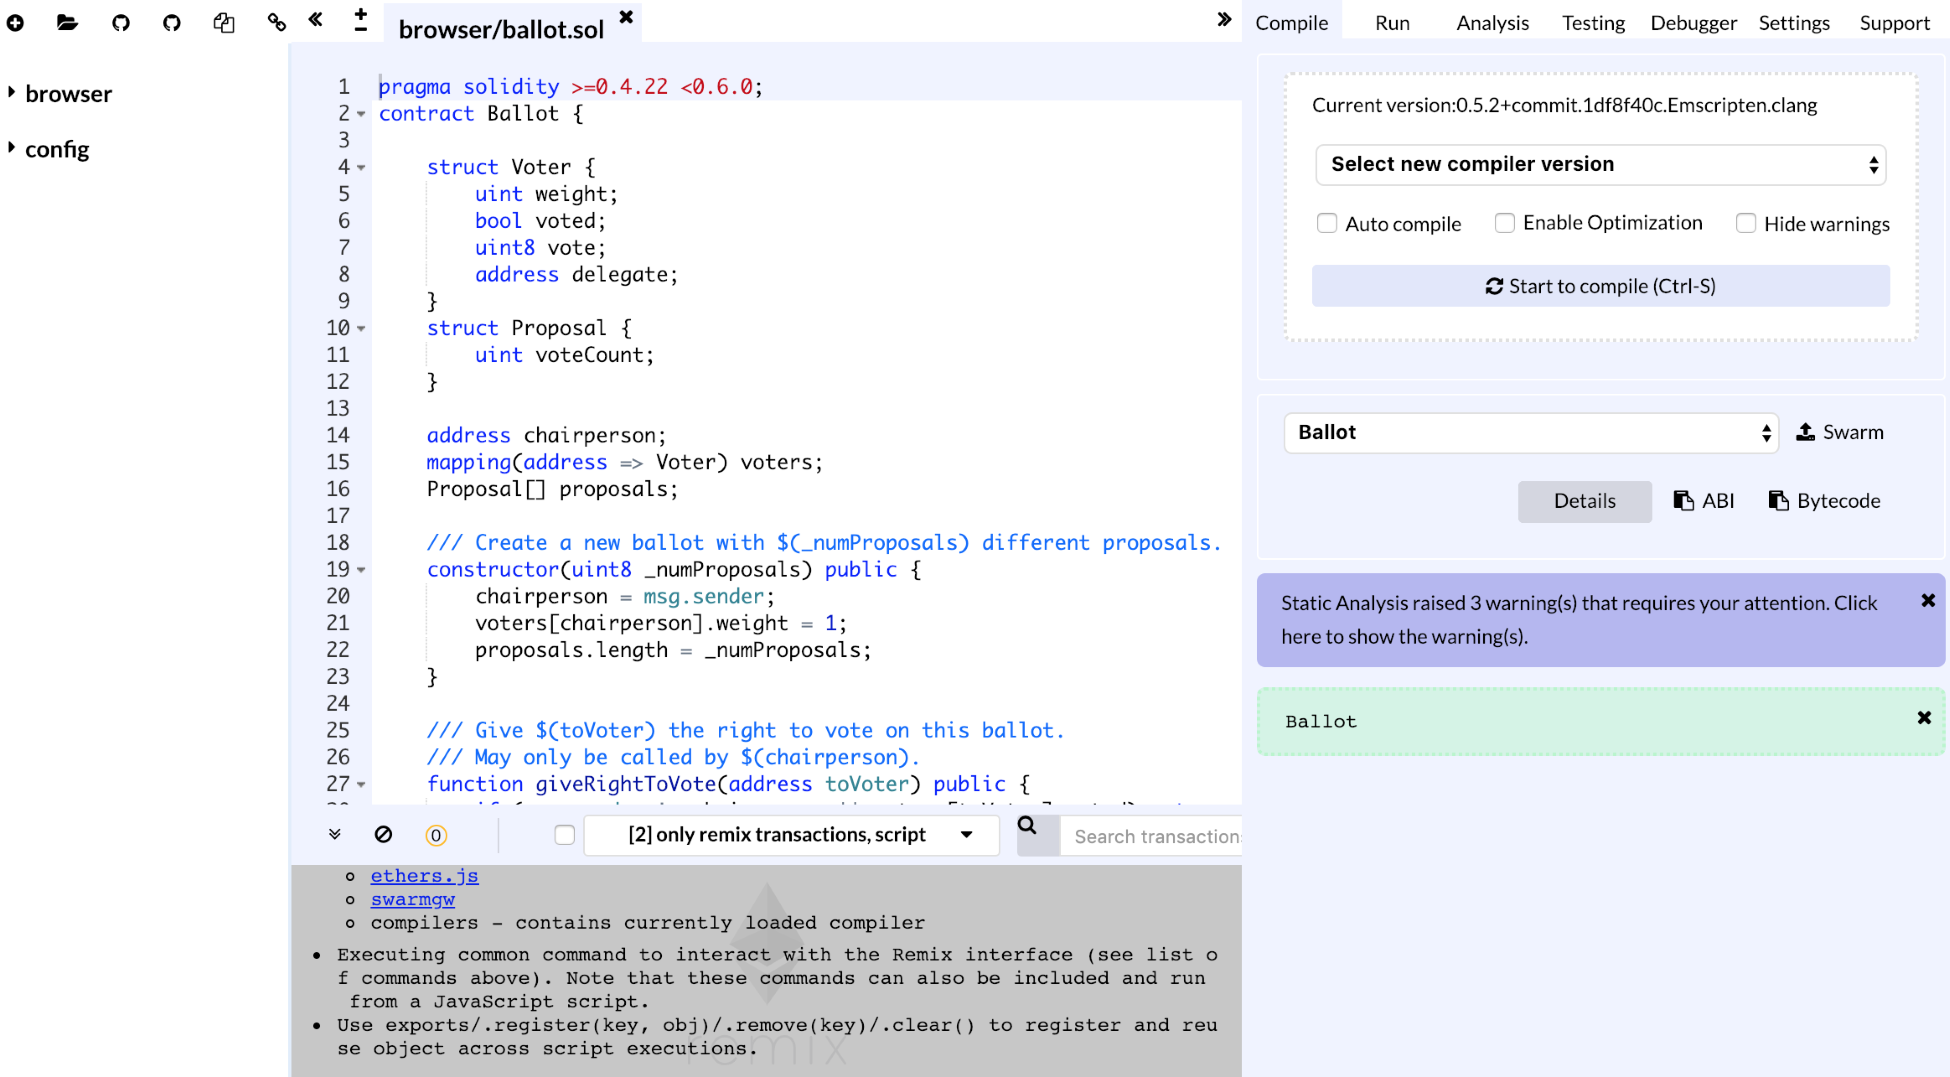Screen dimensions: 1950x1077
Task: Clear the console with the ban icon
Action: (x=383, y=834)
